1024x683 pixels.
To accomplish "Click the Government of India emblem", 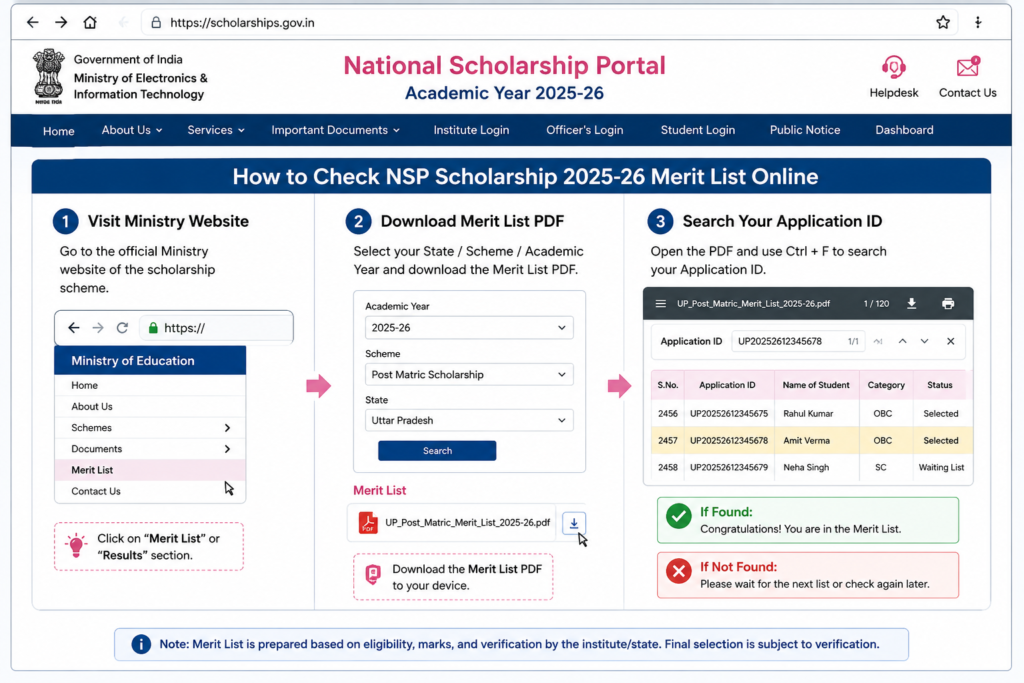I will (x=48, y=76).
